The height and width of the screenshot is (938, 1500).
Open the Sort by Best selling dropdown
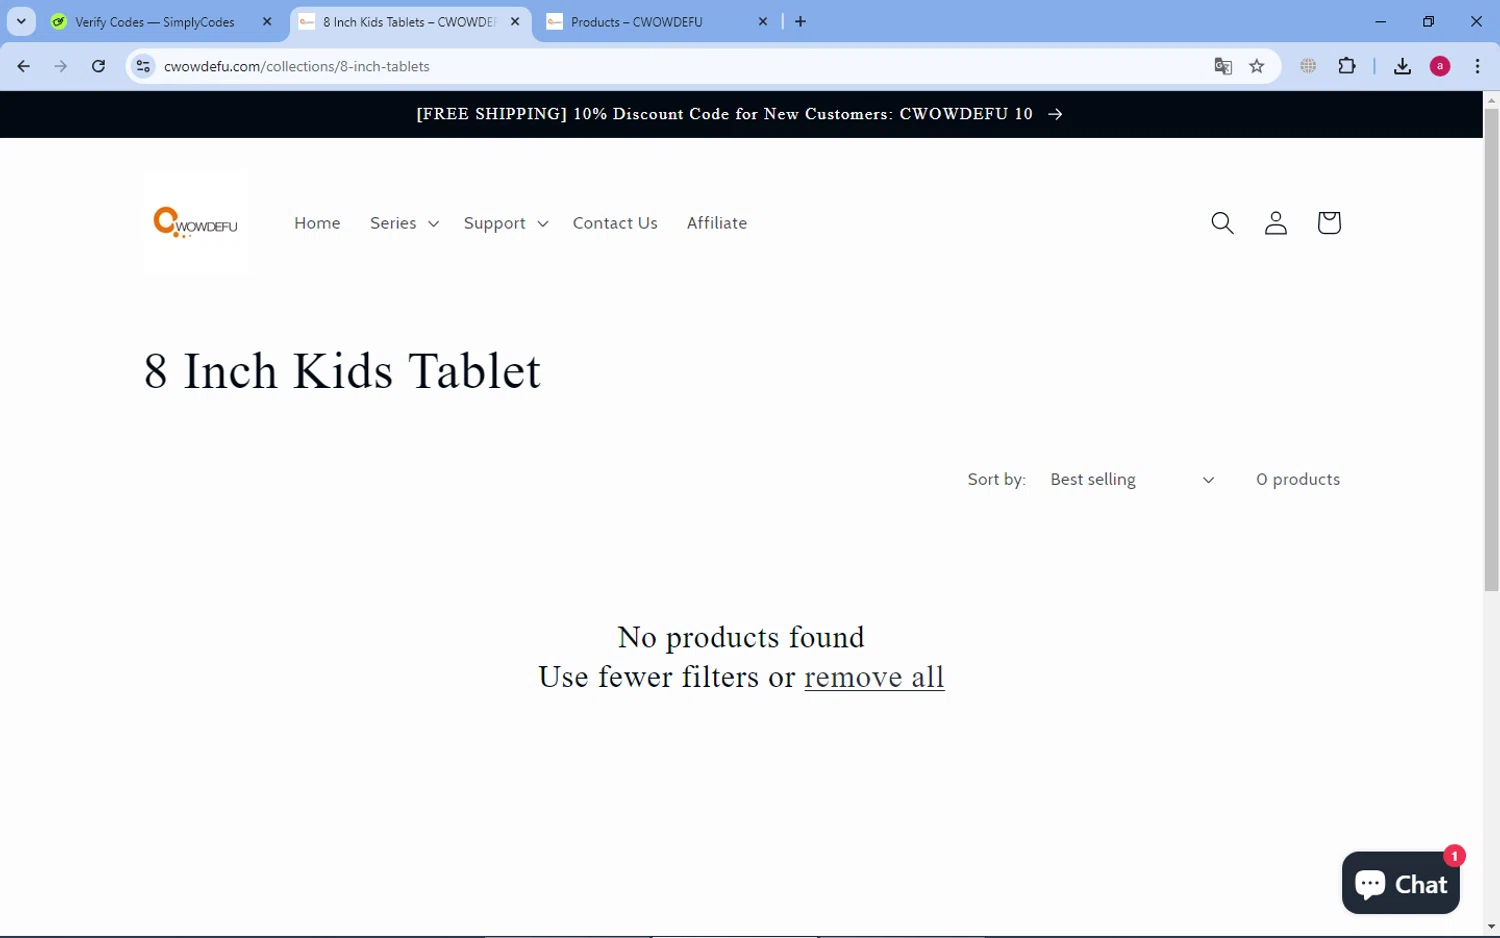(1131, 480)
